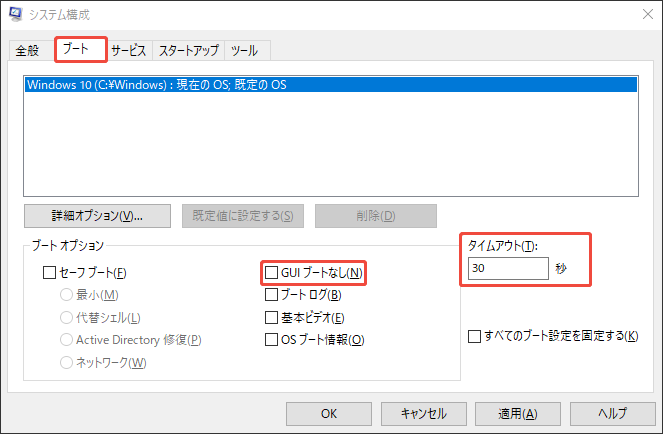Confirm with the OK button
This screenshot has width=663, height=434.
pos(329,414)
